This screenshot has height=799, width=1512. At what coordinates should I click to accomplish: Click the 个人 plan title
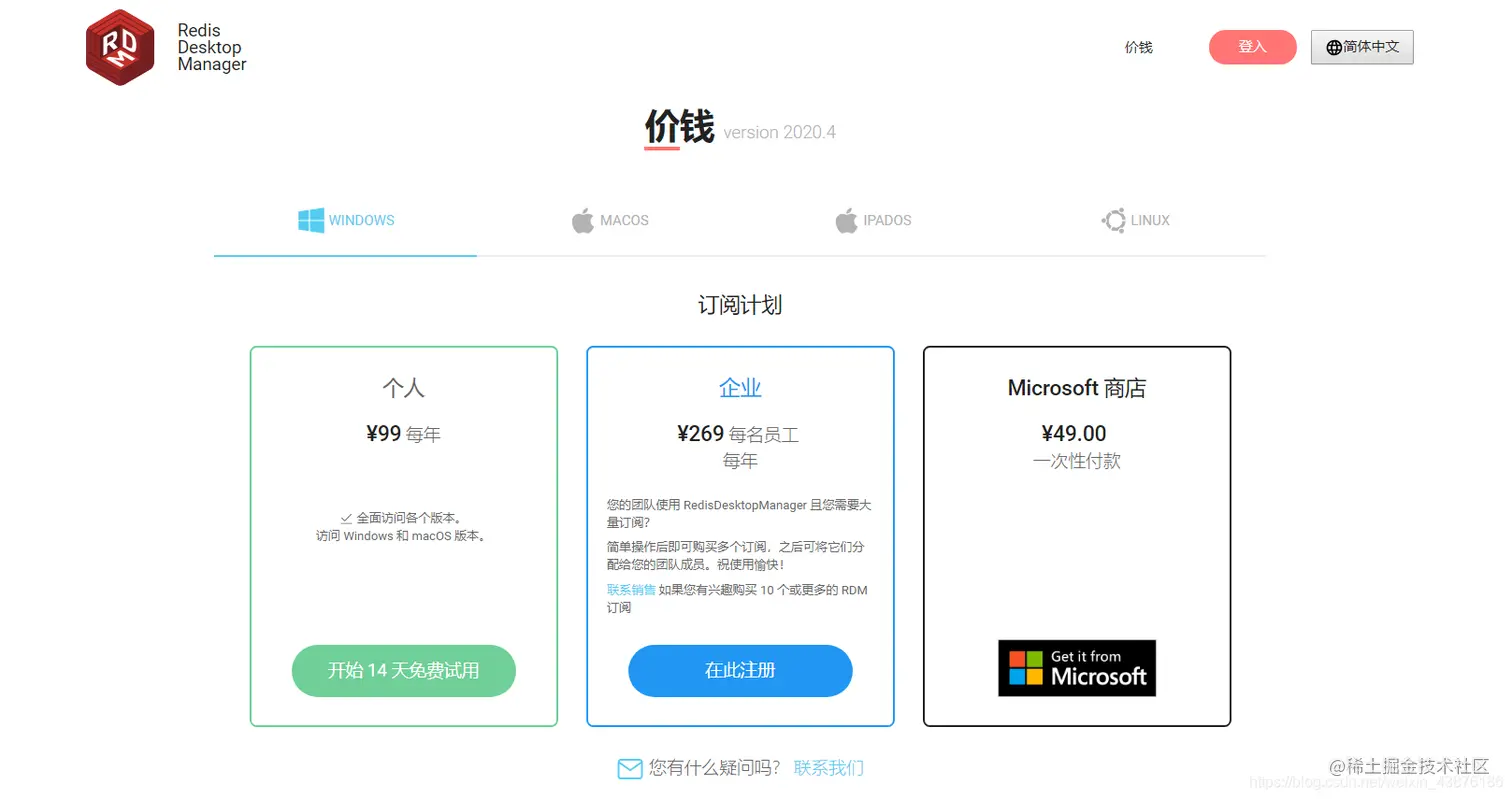click(404, 388)
